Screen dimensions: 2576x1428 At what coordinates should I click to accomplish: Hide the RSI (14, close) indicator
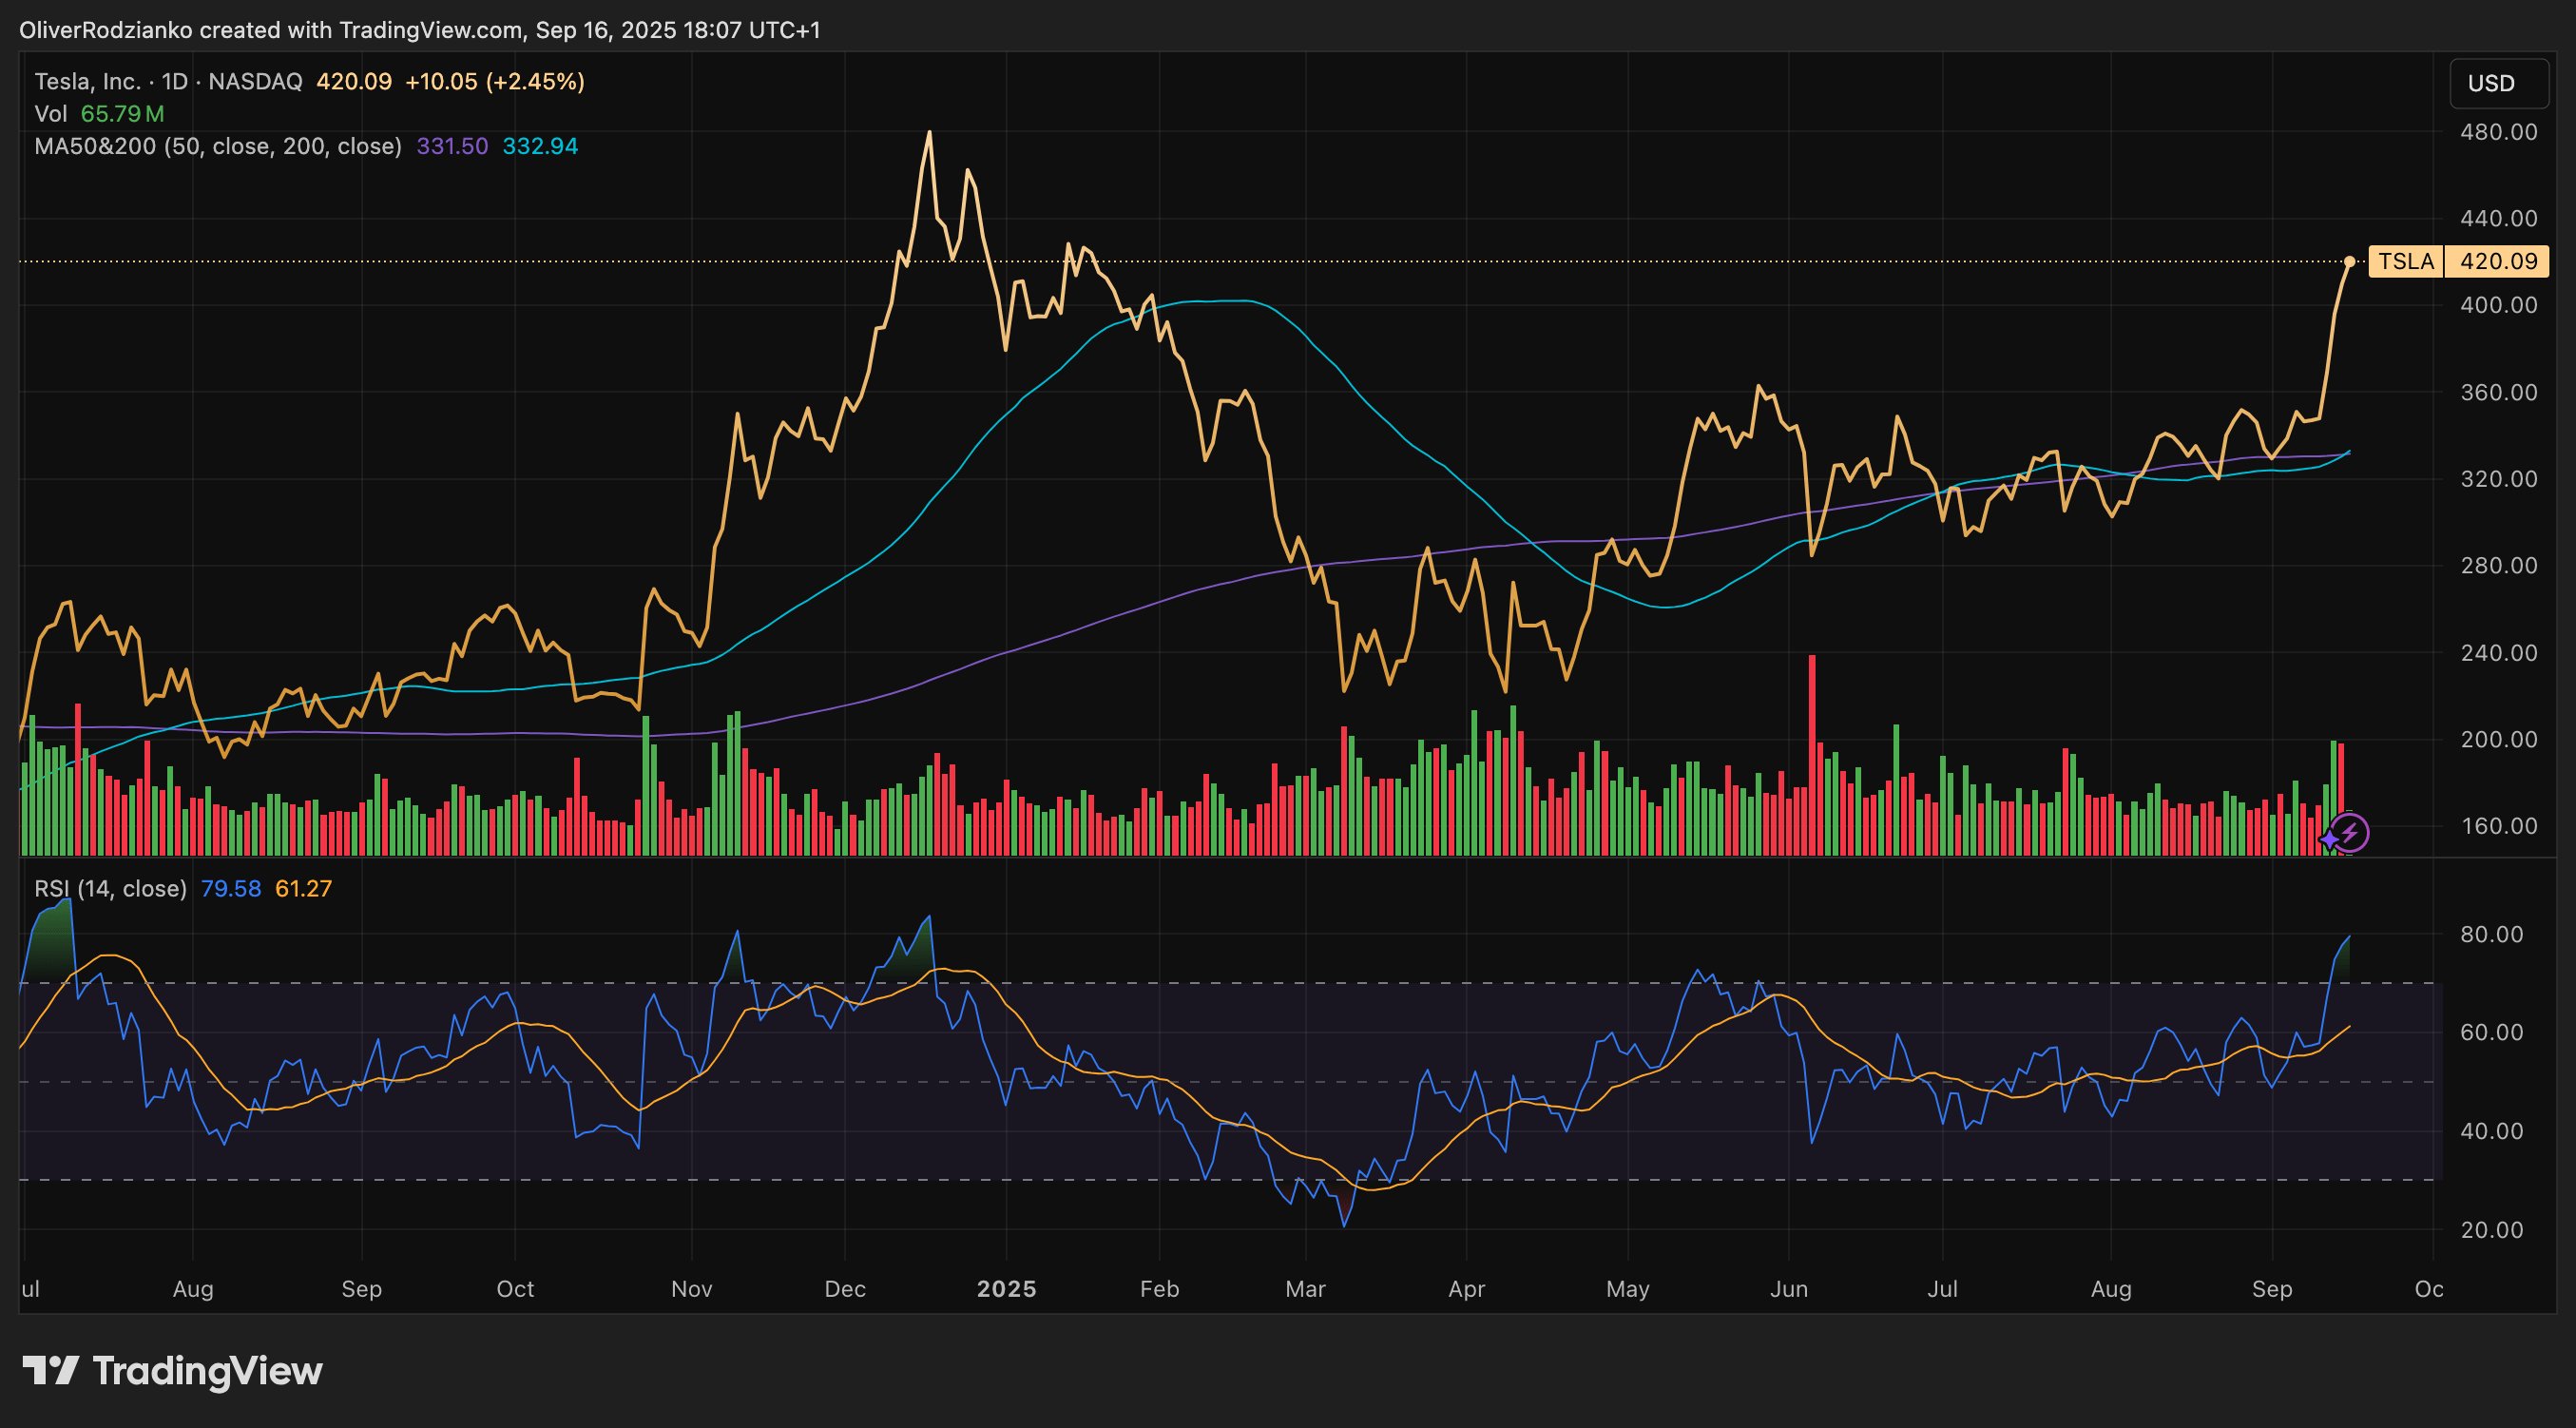110,887
